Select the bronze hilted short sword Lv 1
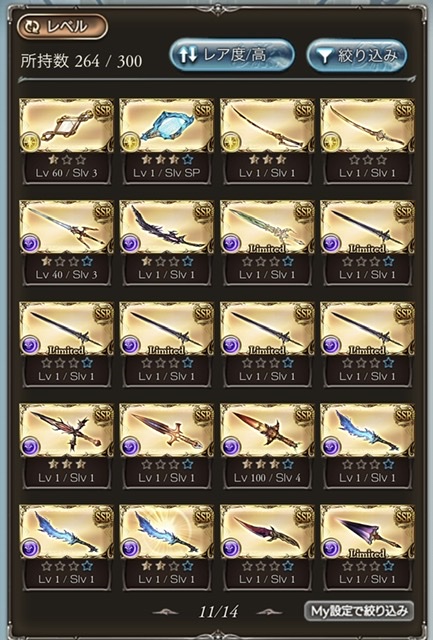Screen dimensions: 433x640 [167, 446]
